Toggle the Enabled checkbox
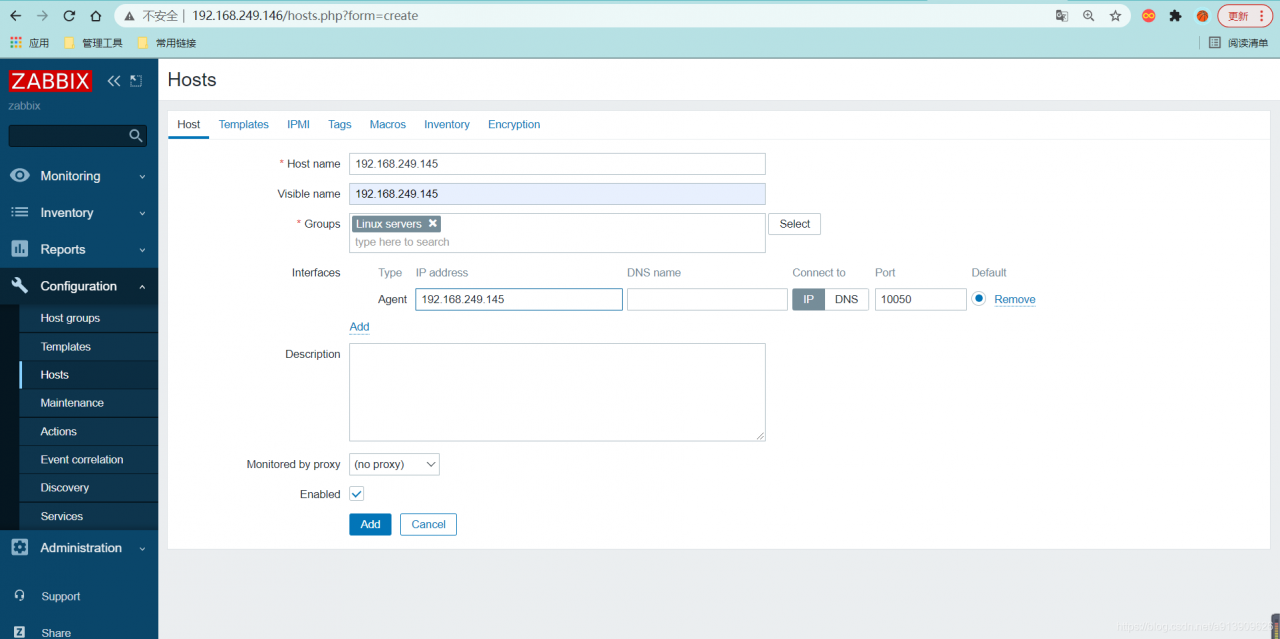The image size is (1280, 639). pyautogui.click(x=356, y=494)
